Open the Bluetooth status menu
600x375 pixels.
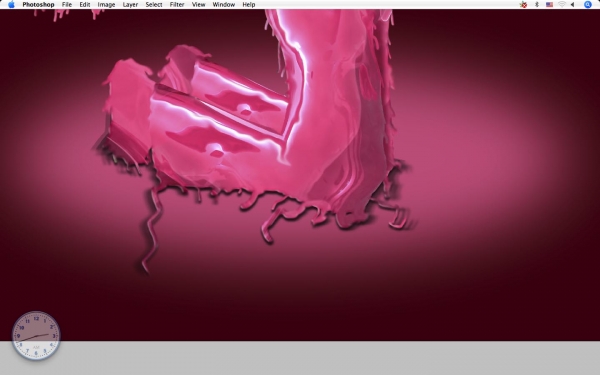(536, 5)
